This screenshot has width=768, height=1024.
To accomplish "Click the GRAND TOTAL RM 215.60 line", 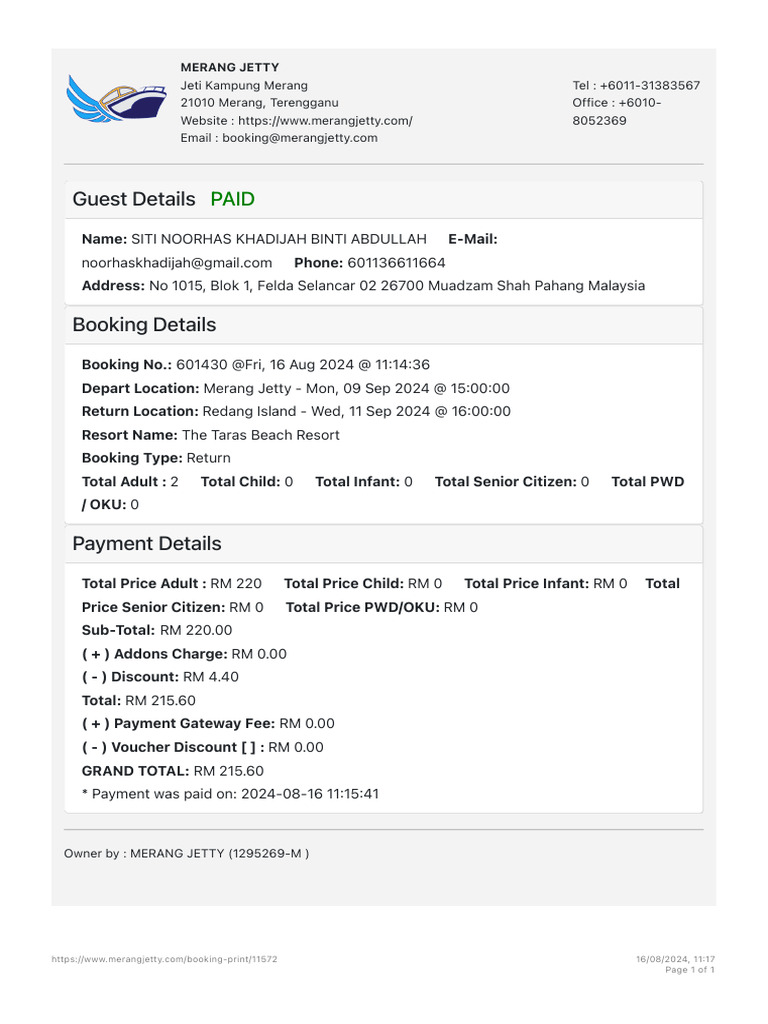I will click(172, 770).
